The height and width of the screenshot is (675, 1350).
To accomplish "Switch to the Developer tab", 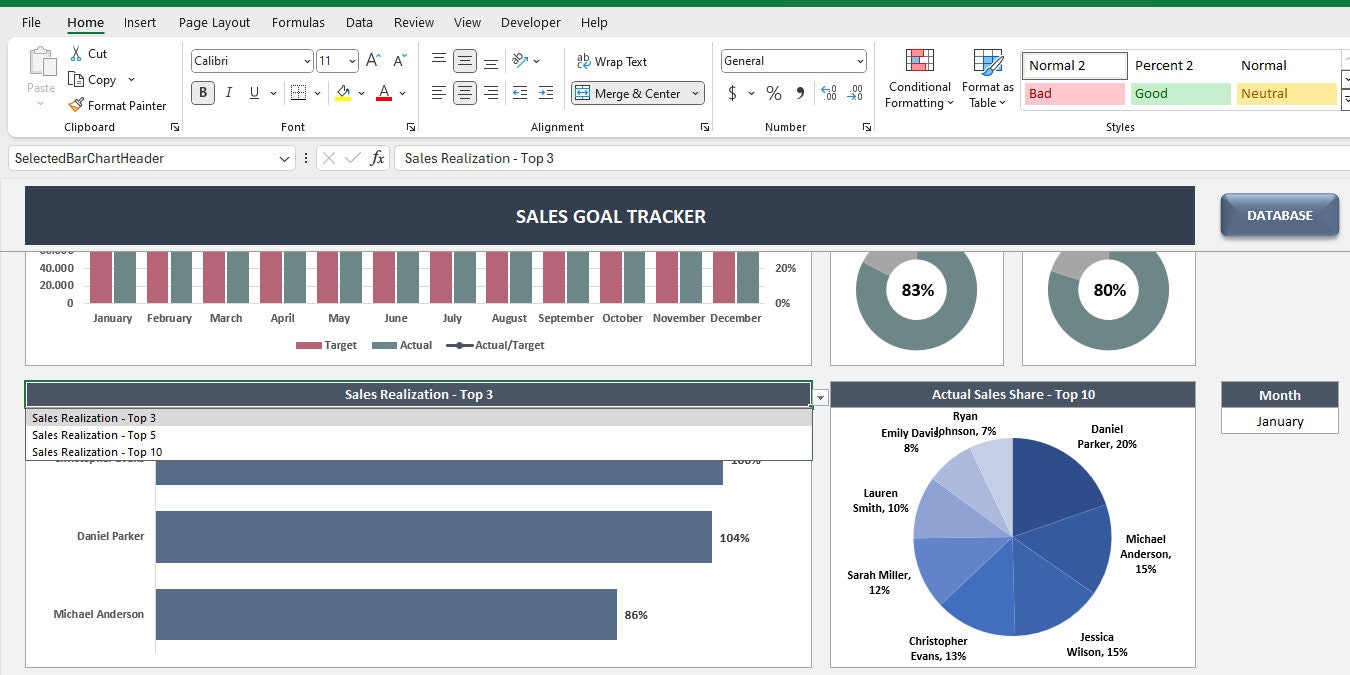I will click(x=530, y=22).
